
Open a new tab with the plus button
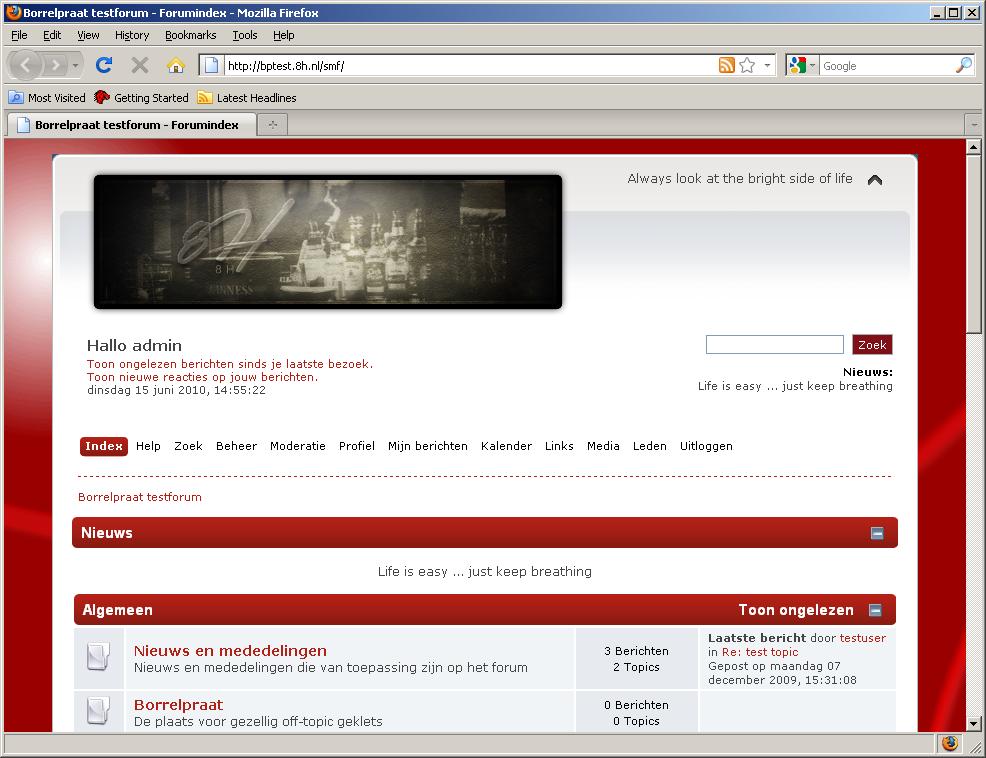coord(271,125)
